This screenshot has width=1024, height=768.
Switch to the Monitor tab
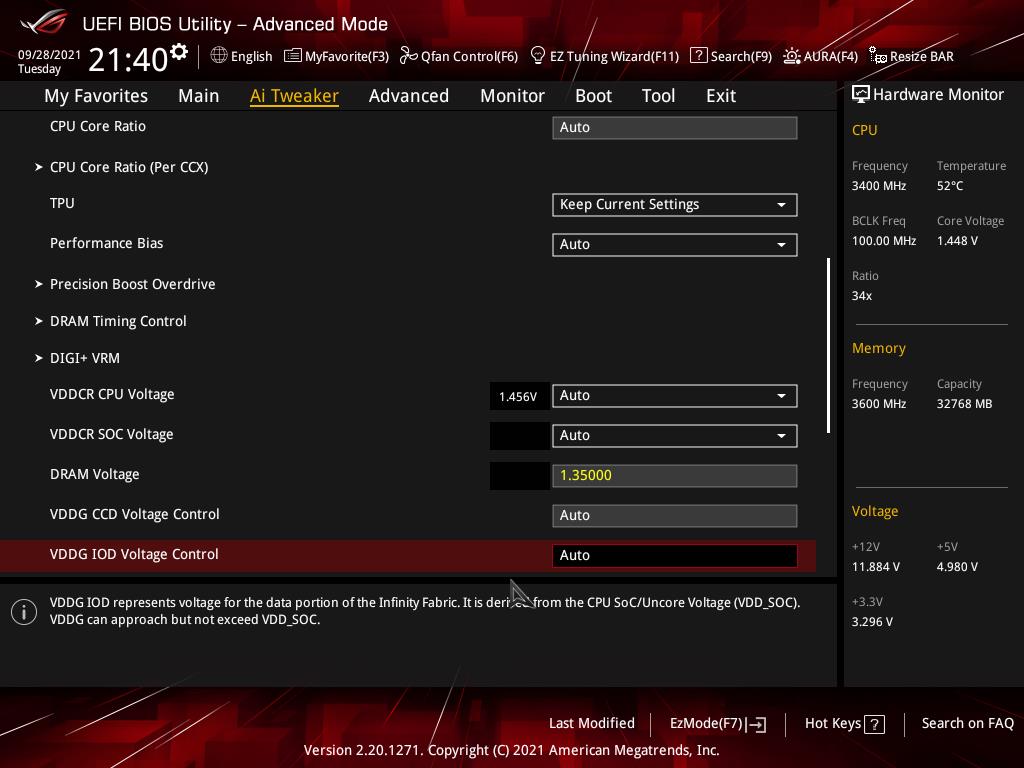click(x=512, y=96)
